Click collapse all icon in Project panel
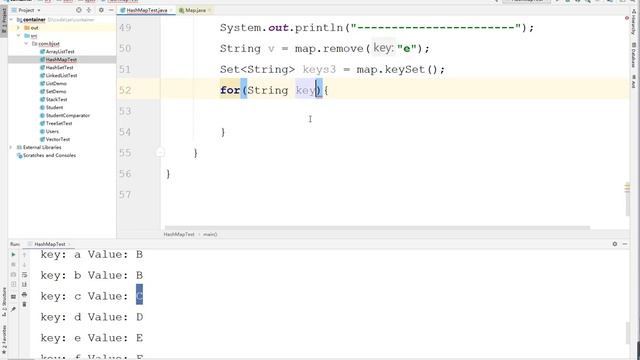 tap(89, 10)
